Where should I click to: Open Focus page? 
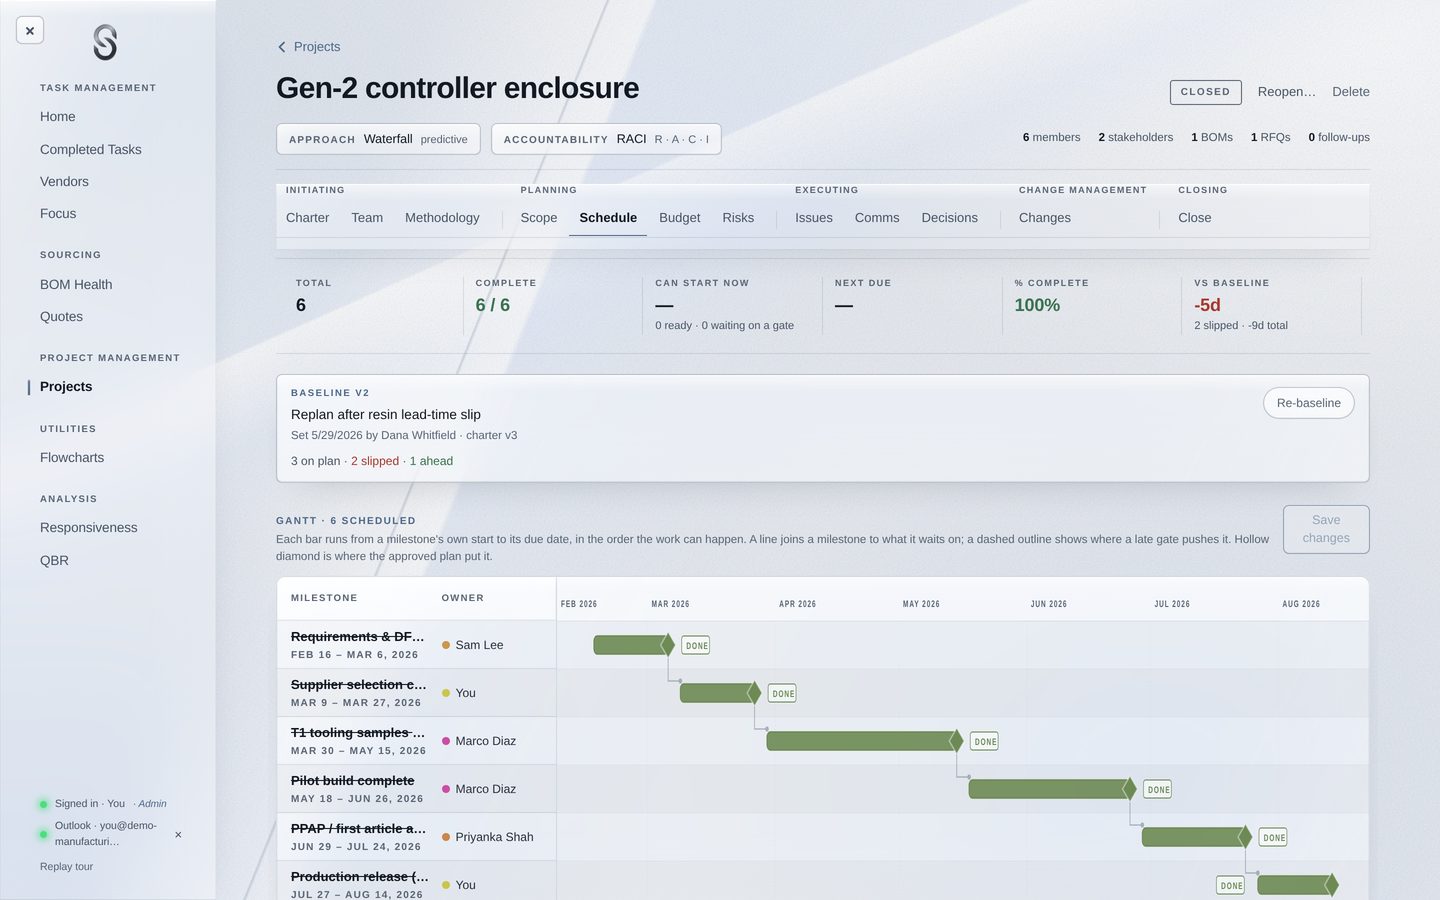[58, 213]
